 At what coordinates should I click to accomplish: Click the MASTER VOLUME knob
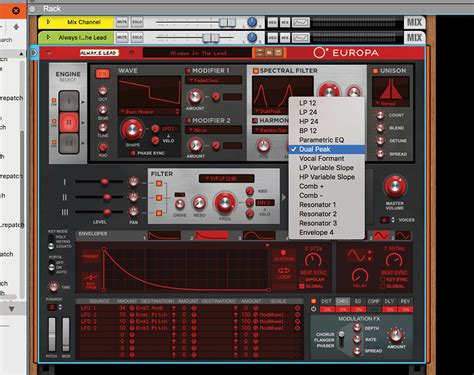[395, 187]
